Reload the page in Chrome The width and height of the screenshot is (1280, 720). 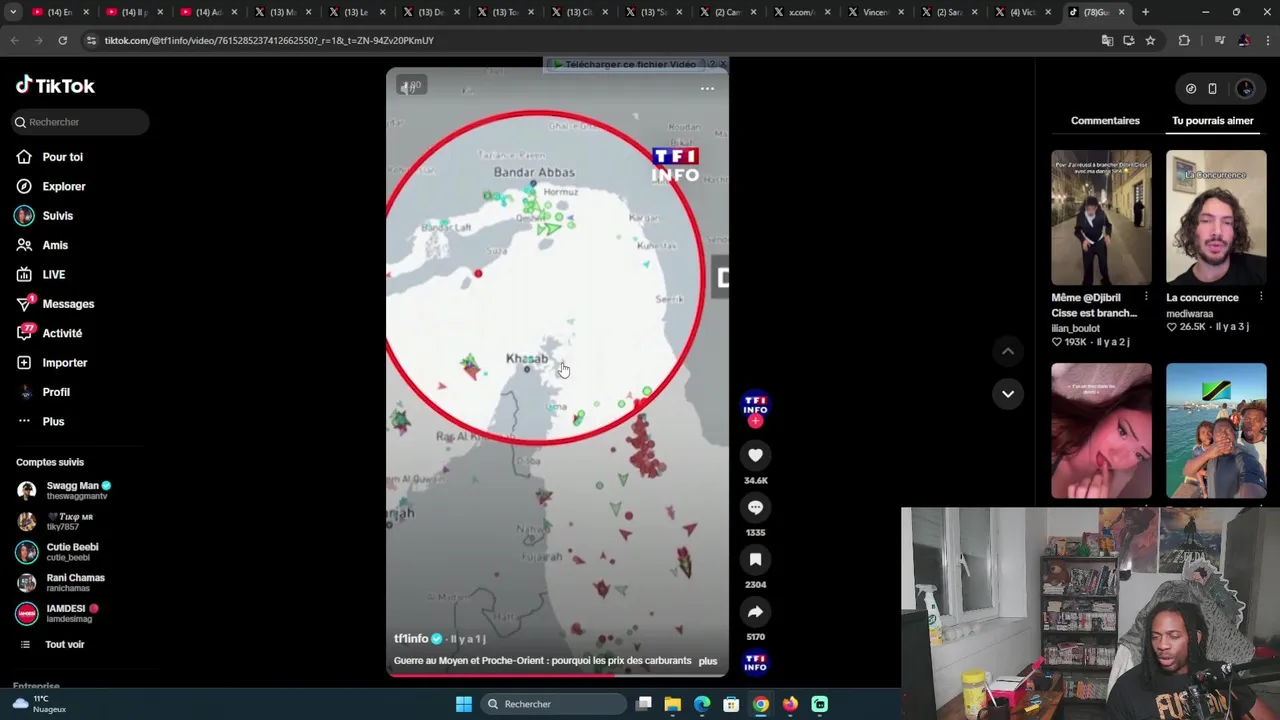point(62,41)
